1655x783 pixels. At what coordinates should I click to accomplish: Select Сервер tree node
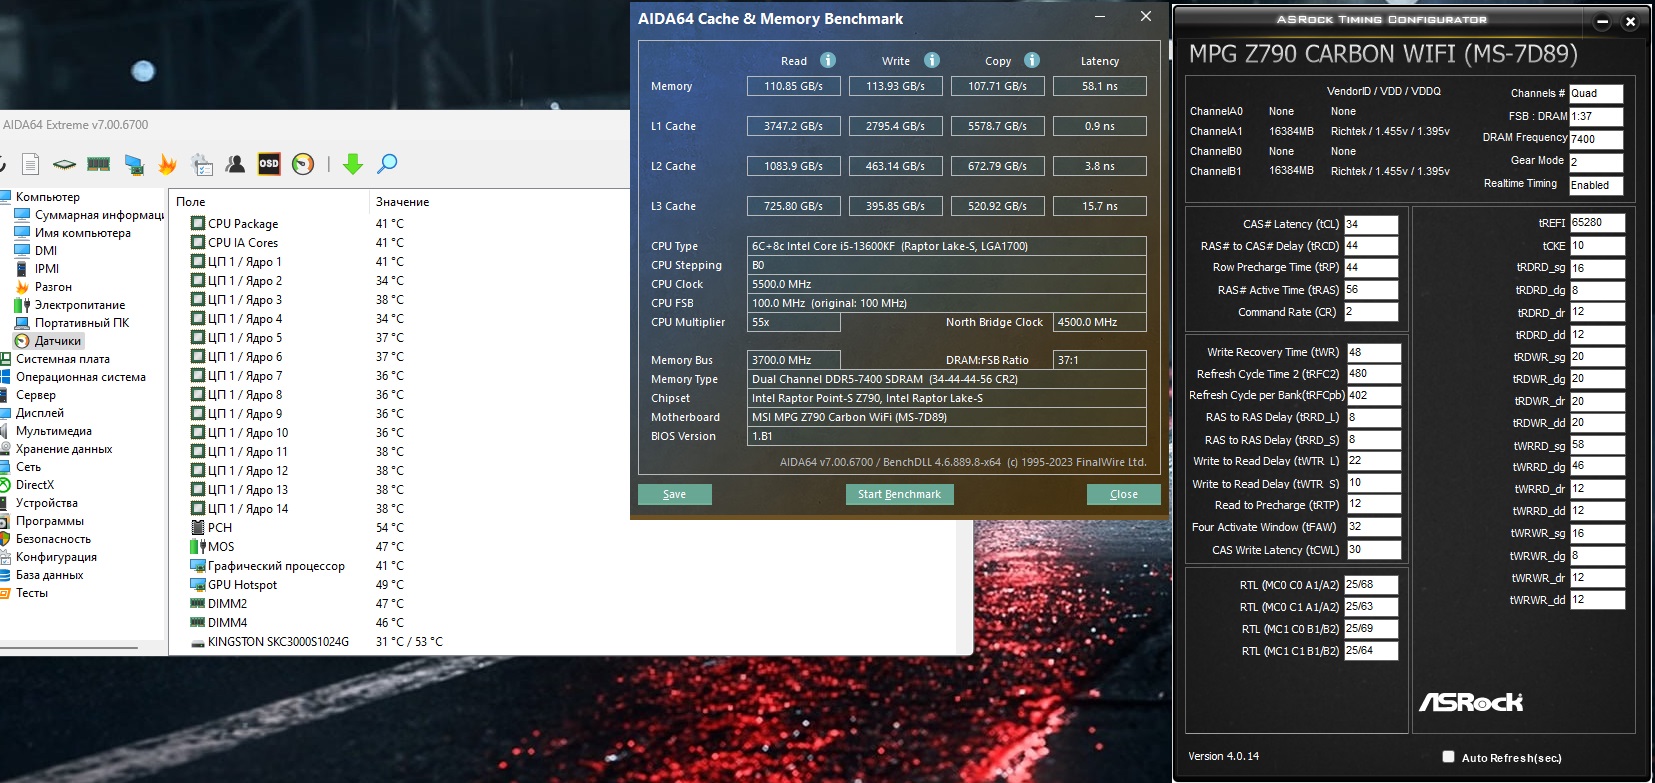[35, 395]
